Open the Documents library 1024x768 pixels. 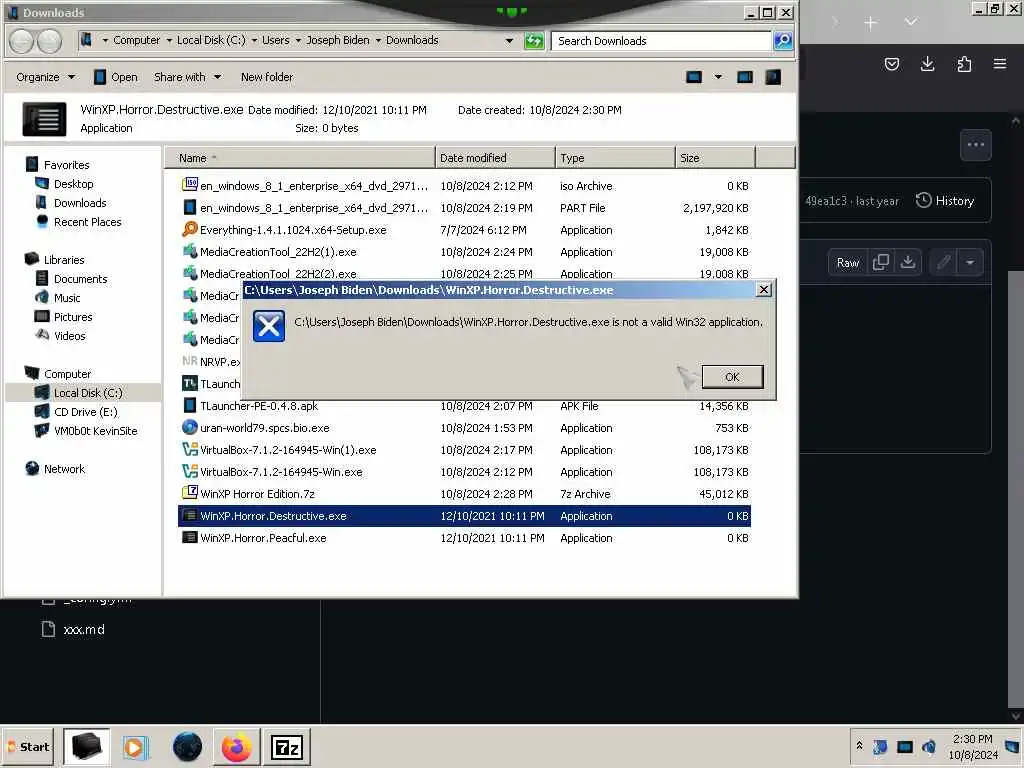pos(80,279)
